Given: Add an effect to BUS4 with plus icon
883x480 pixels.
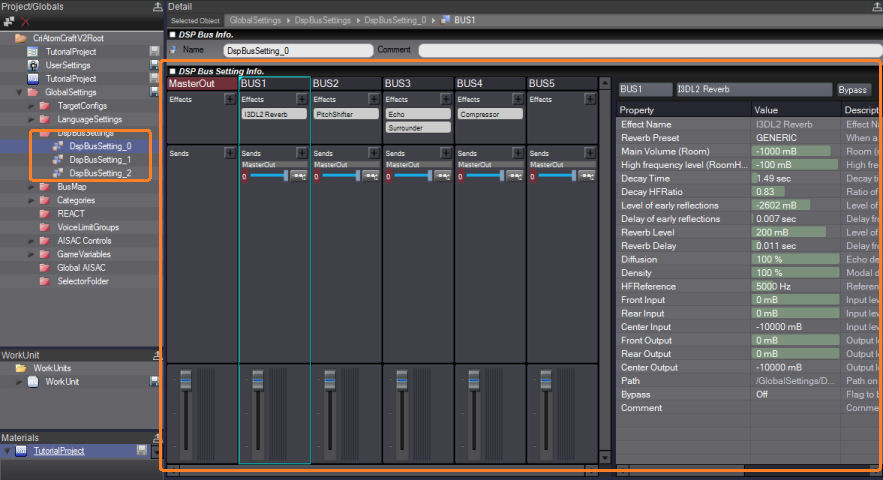Looking at the screenshot, I should click(518, 99).
